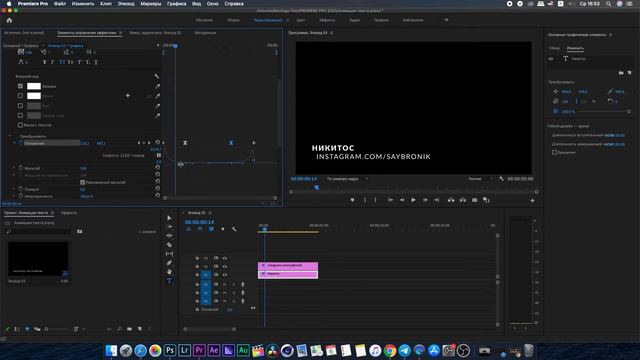Open the Графика menu
The height and width of the screenshot is (360, 640).
tap(176, 4)
